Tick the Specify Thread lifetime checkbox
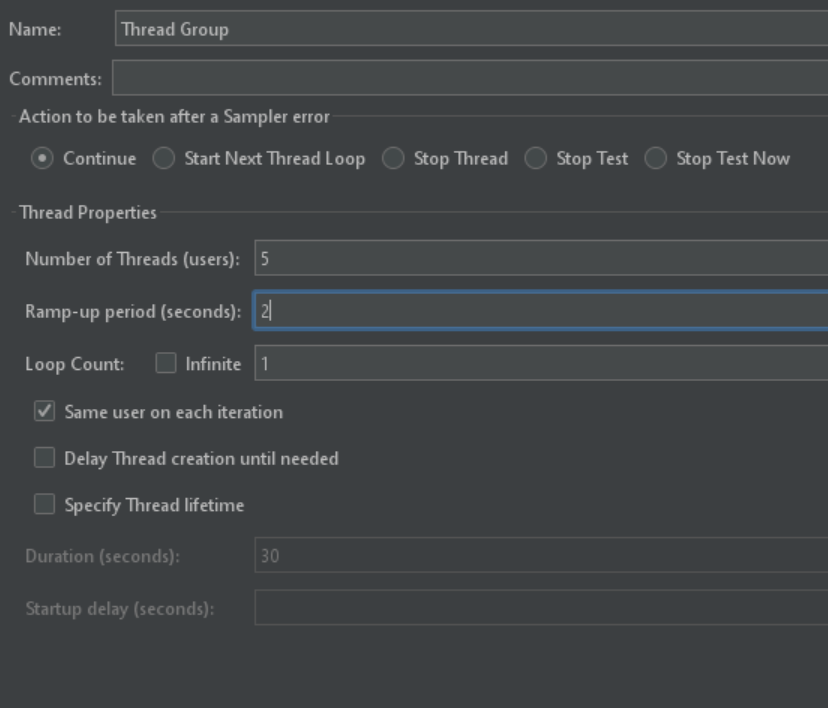Image resolution: width=828 pixels, height=708 pixels. 44,504
